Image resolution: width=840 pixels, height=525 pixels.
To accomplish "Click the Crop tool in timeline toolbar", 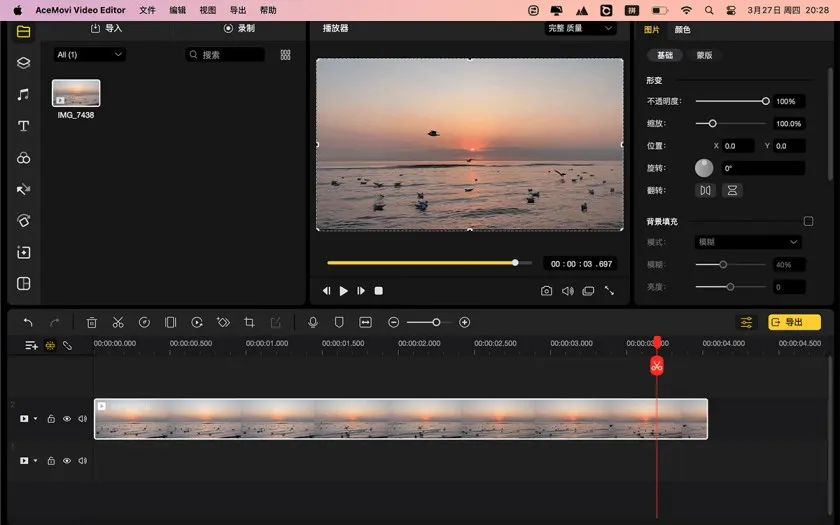I will tap(249, 322).
